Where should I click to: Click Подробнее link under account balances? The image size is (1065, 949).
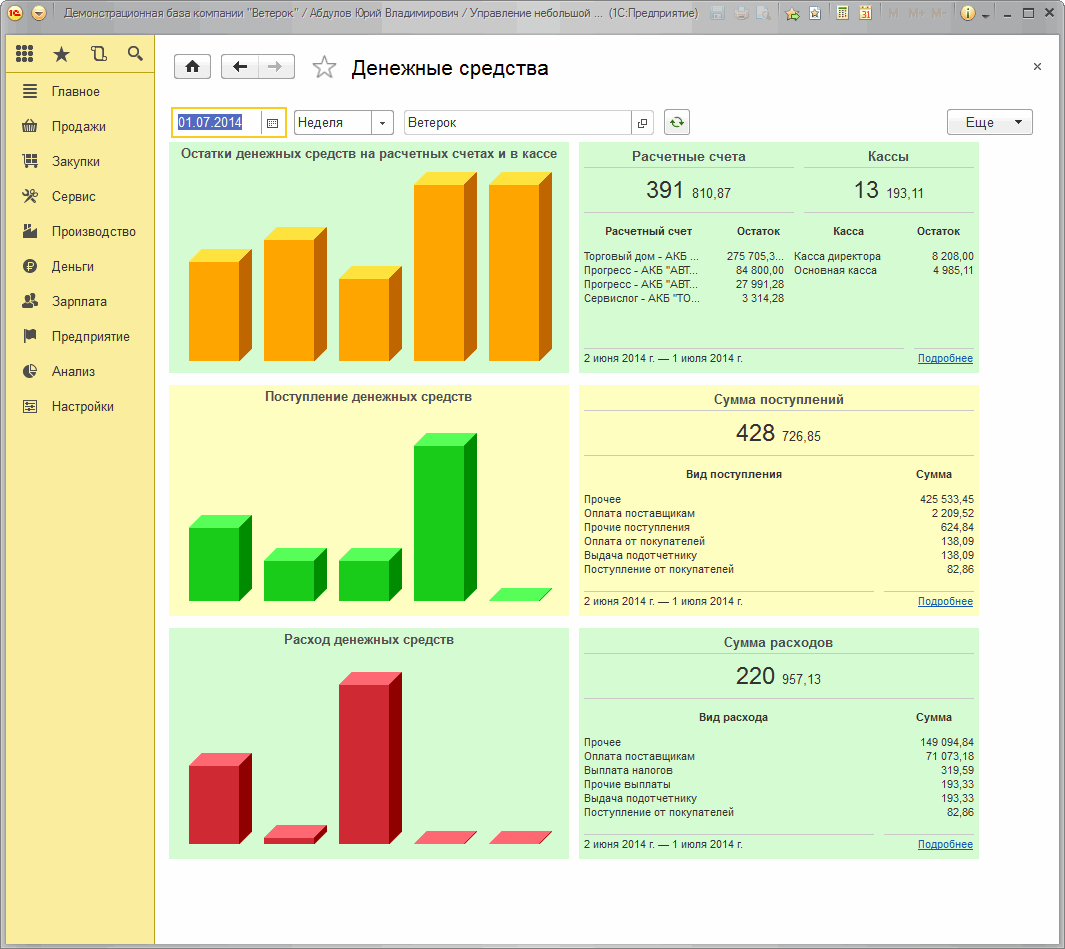click(x=945, y=358)
